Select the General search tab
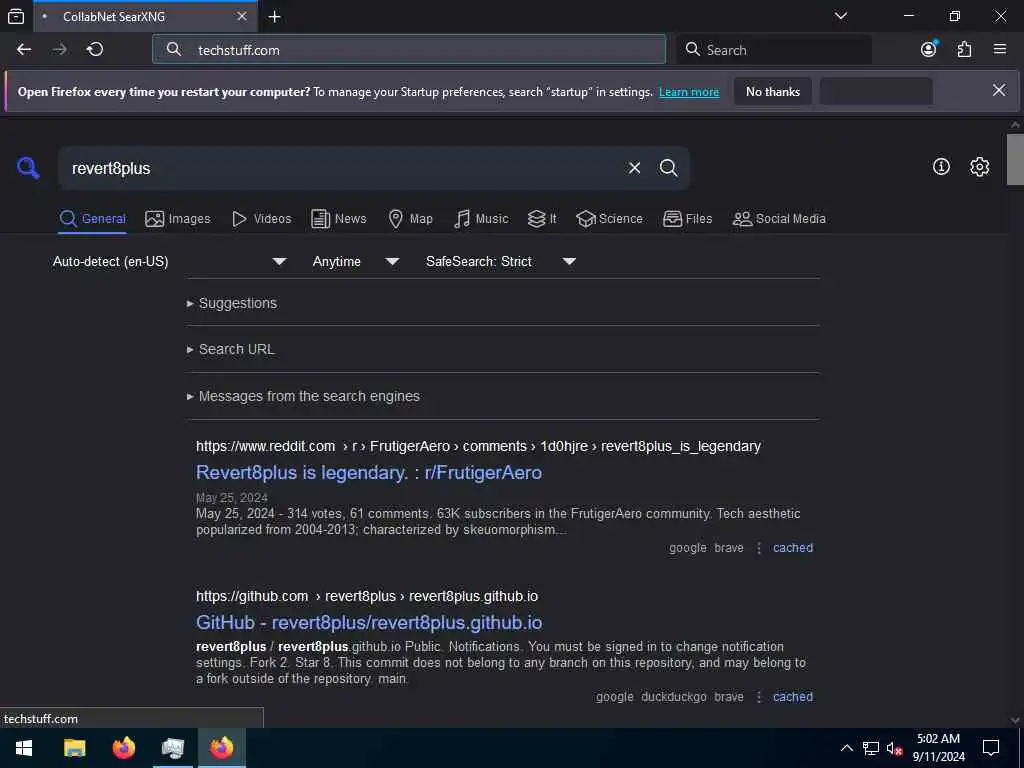Viewport: 1024px width, 768px height. 92,219
